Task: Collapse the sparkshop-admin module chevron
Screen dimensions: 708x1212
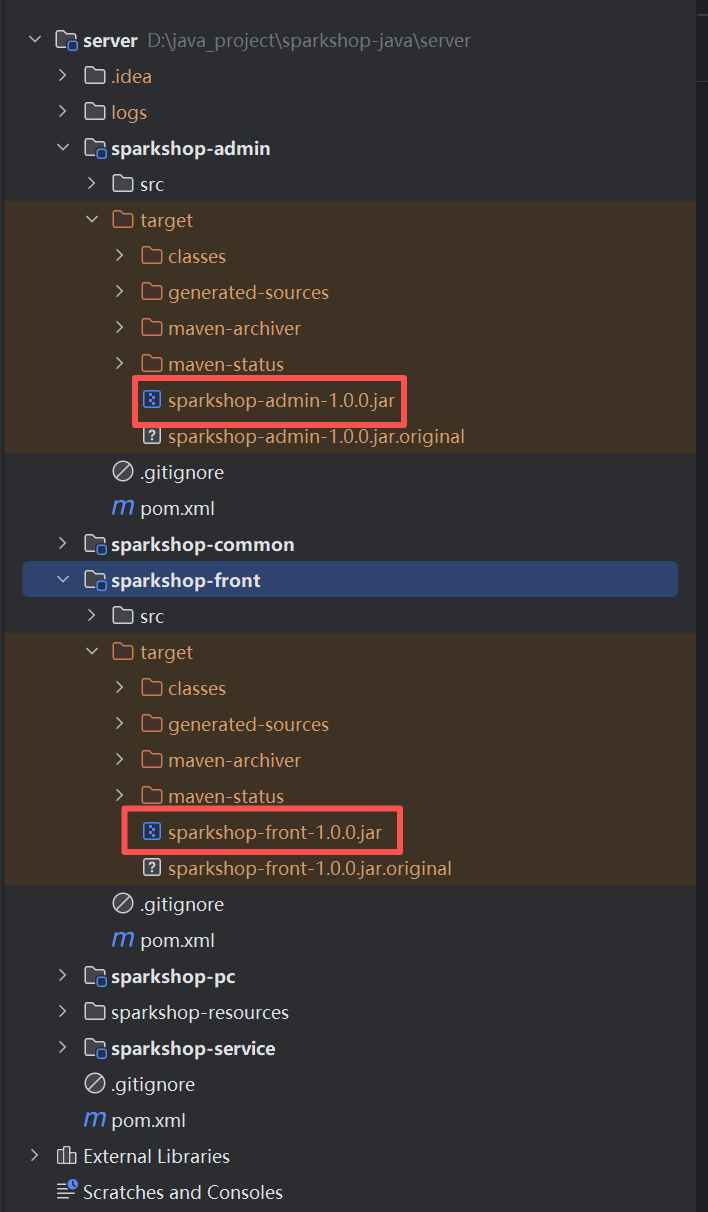Action: pyautogui.click(x=63, y=148)
